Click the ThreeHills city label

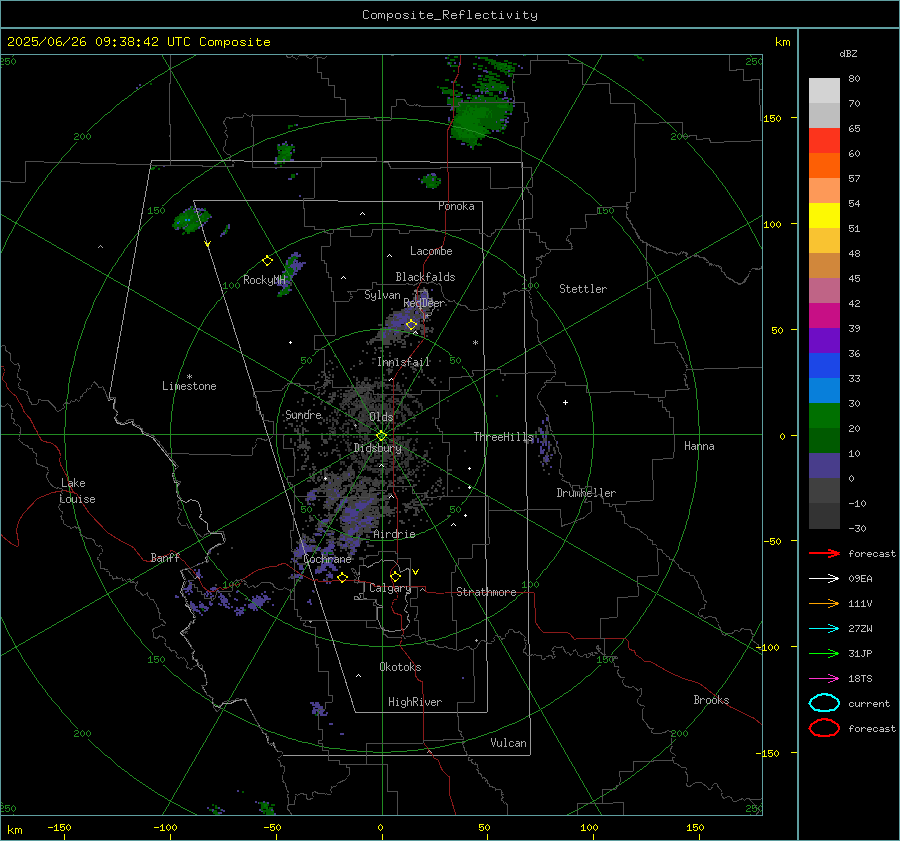503,437
